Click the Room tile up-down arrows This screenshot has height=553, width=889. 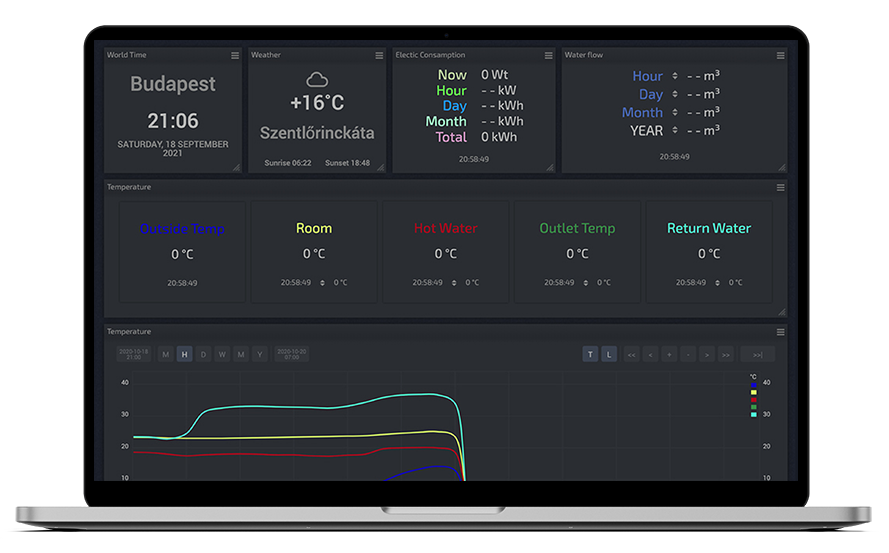[323, 283]
